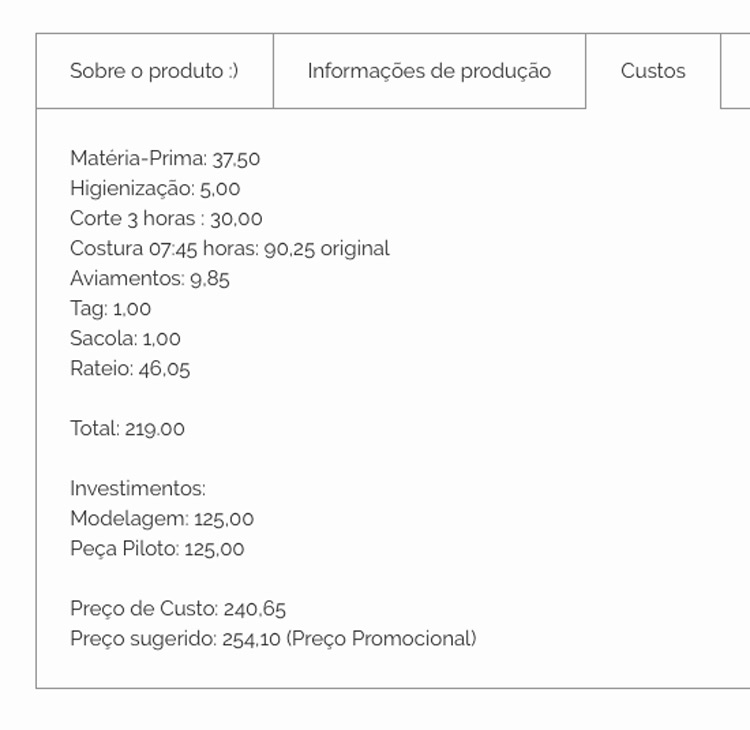Click the Aviamentos 9,85 line

coord(150,278)
